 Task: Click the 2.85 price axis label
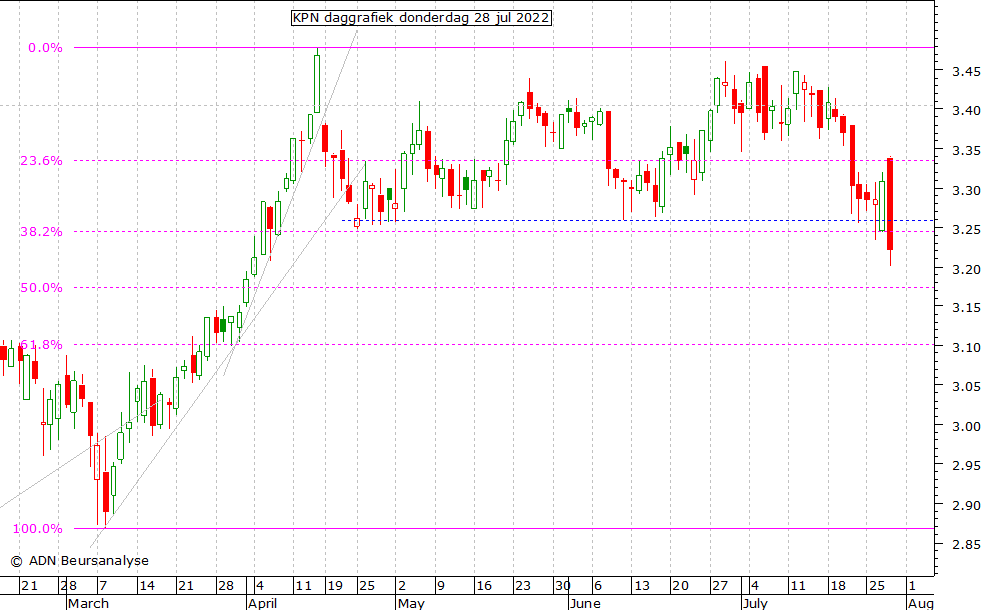[966, 545]
